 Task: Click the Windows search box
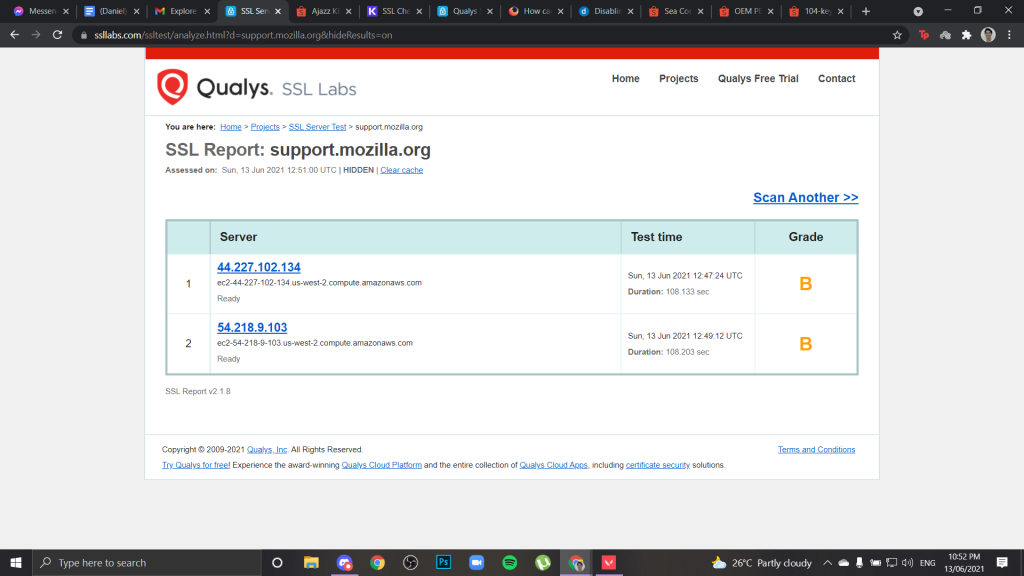tap(147, 562)
